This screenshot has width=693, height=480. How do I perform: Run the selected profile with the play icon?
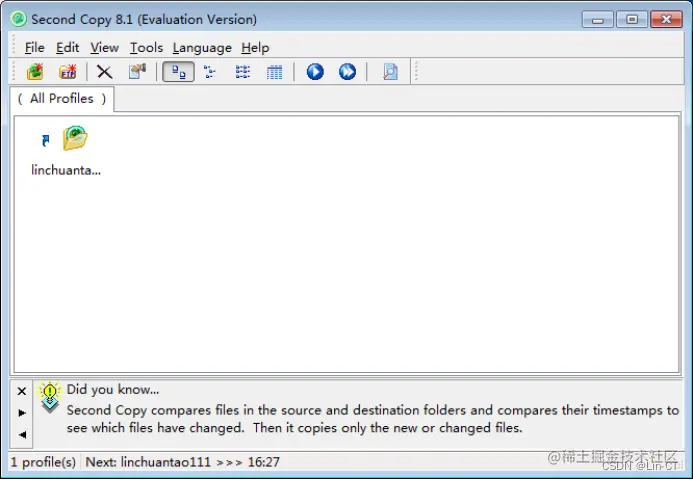pos(315,72)
